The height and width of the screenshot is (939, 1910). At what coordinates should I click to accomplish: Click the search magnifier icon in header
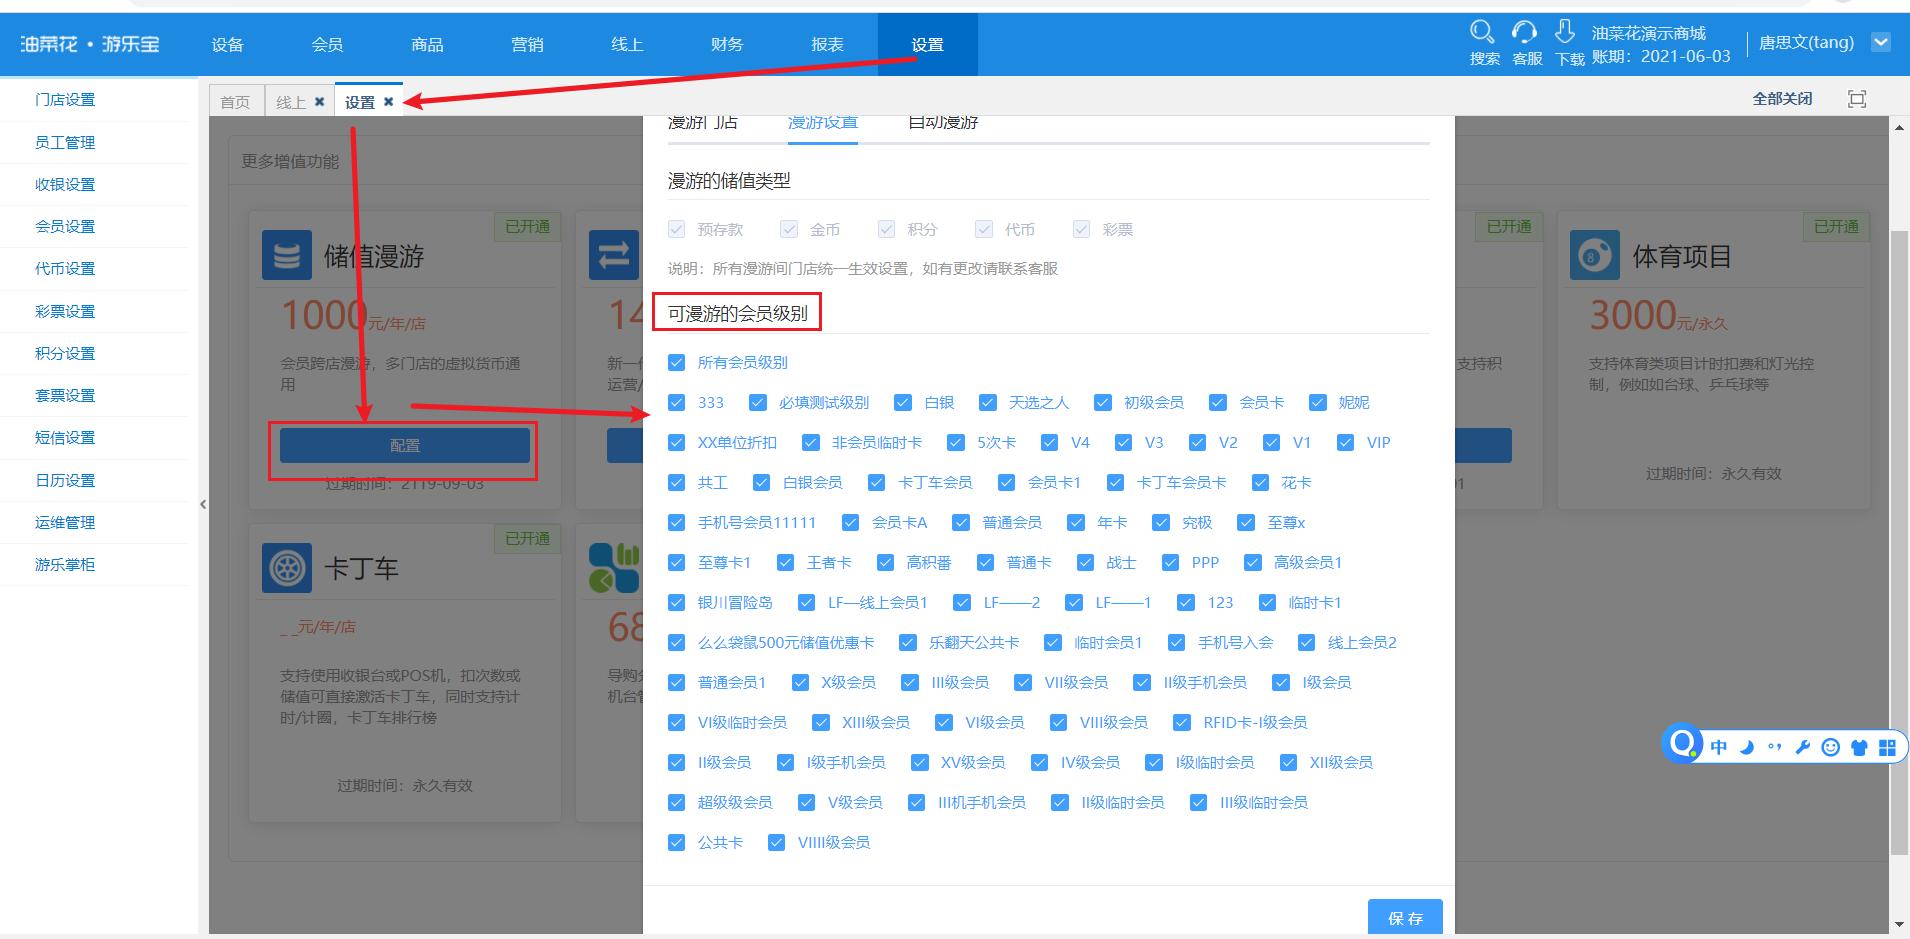coord(1482,32)
